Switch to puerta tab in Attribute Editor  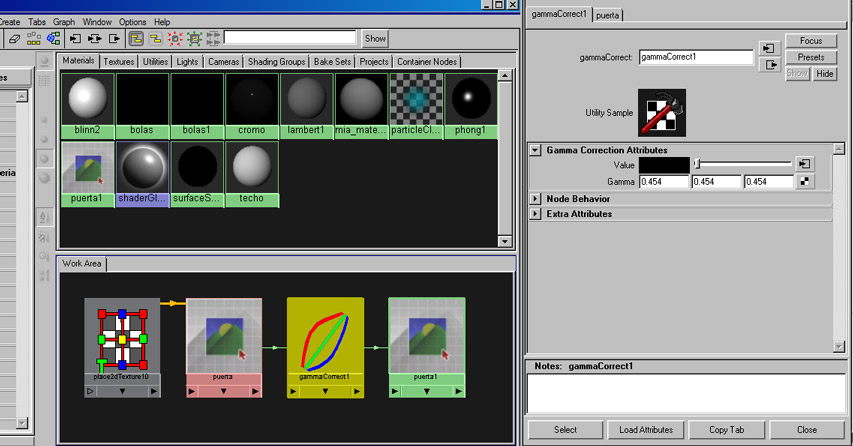pyautogui.click(x=608, y=15)
